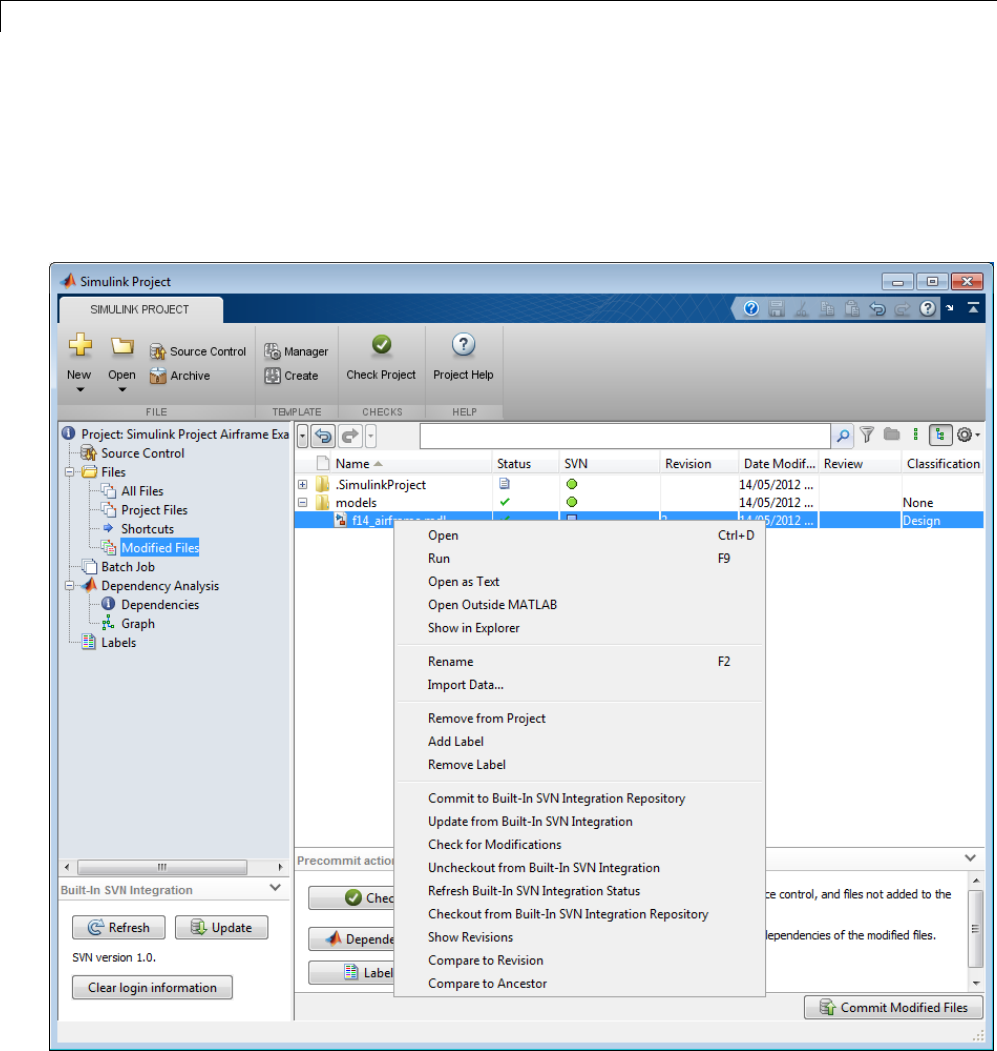
Task: Open the gear settings dropdown
Action: (969, 435)
